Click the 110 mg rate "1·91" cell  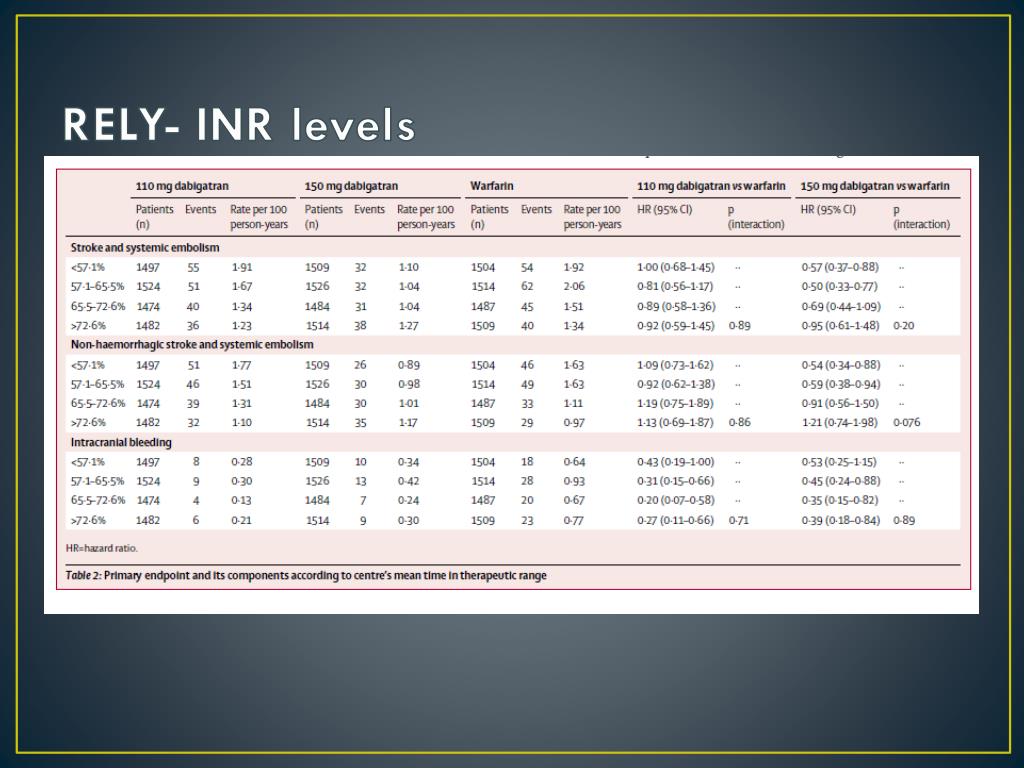tap(242, 267)
